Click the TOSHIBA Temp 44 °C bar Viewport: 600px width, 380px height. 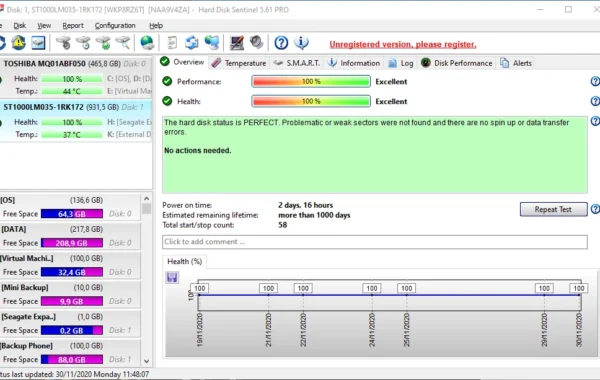(x=72, y=91)
